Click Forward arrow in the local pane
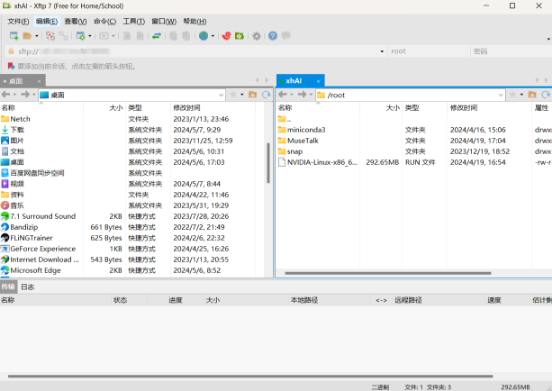This screenshot has height=391, width=552. pos(25,94)
